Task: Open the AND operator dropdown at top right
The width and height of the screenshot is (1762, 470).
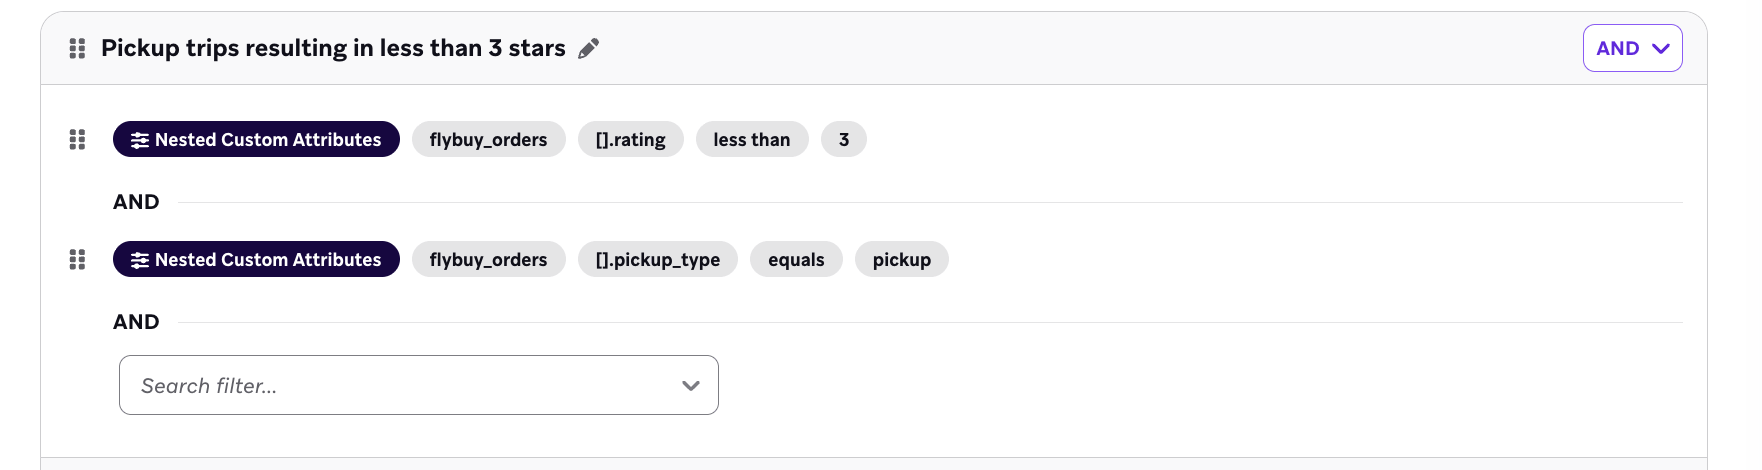Action: point(1632,48)
